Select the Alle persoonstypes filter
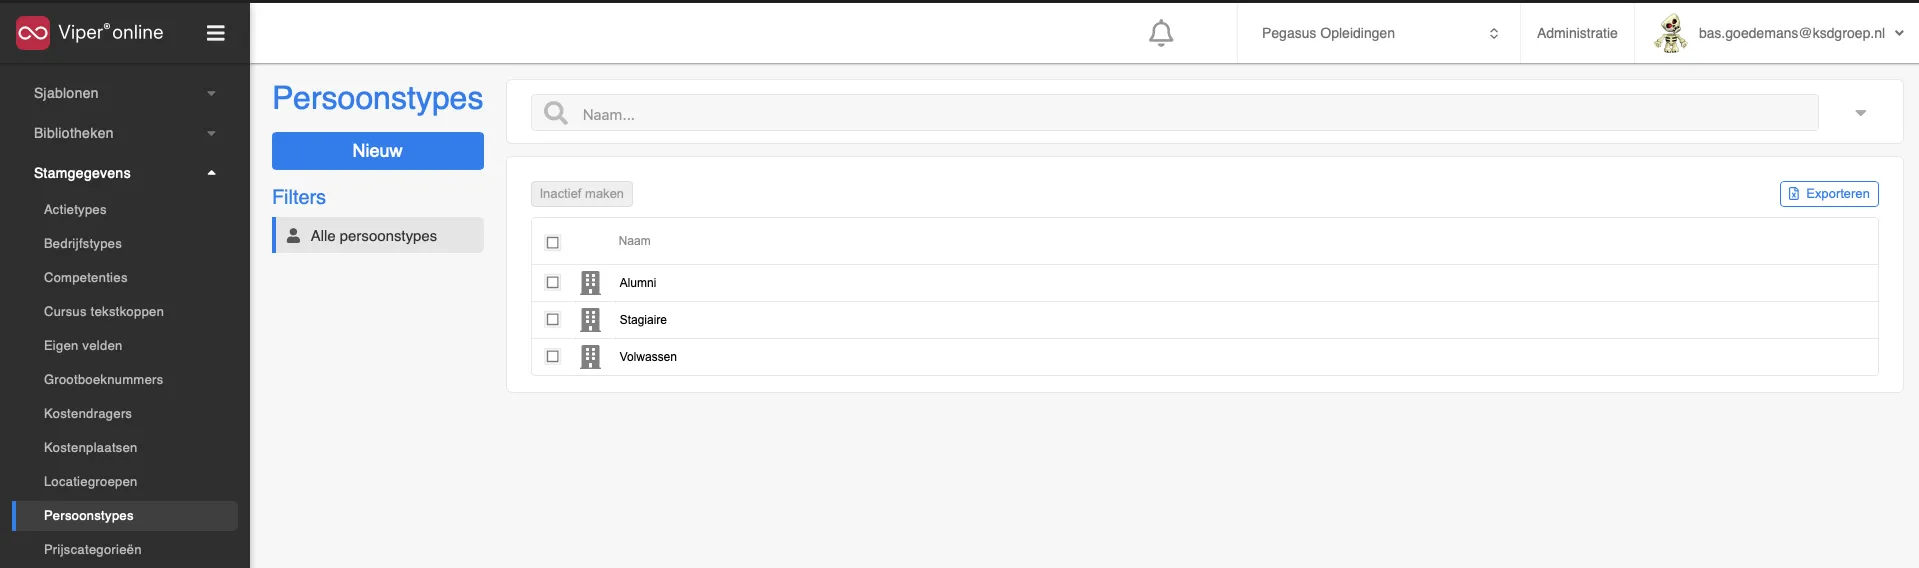Screen dimensions: 1919x568 378,236
